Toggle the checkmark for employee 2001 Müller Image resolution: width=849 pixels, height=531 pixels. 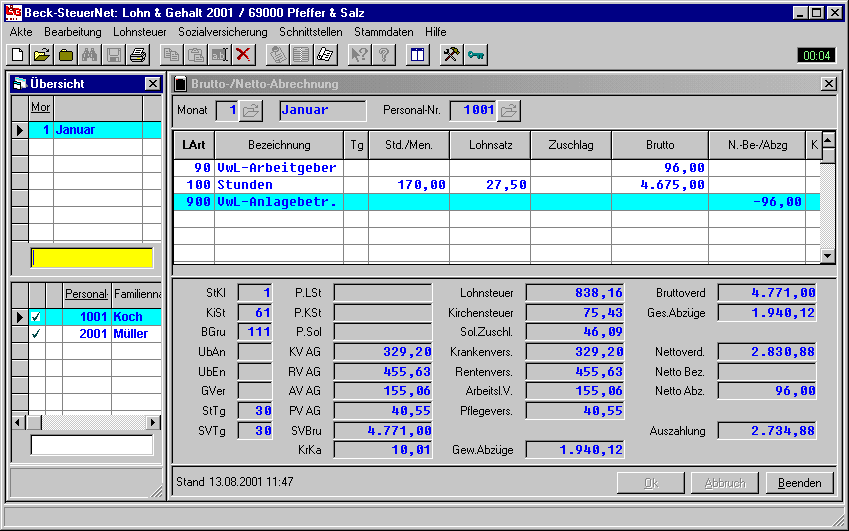pyautogui.click(x=36, y=334)
